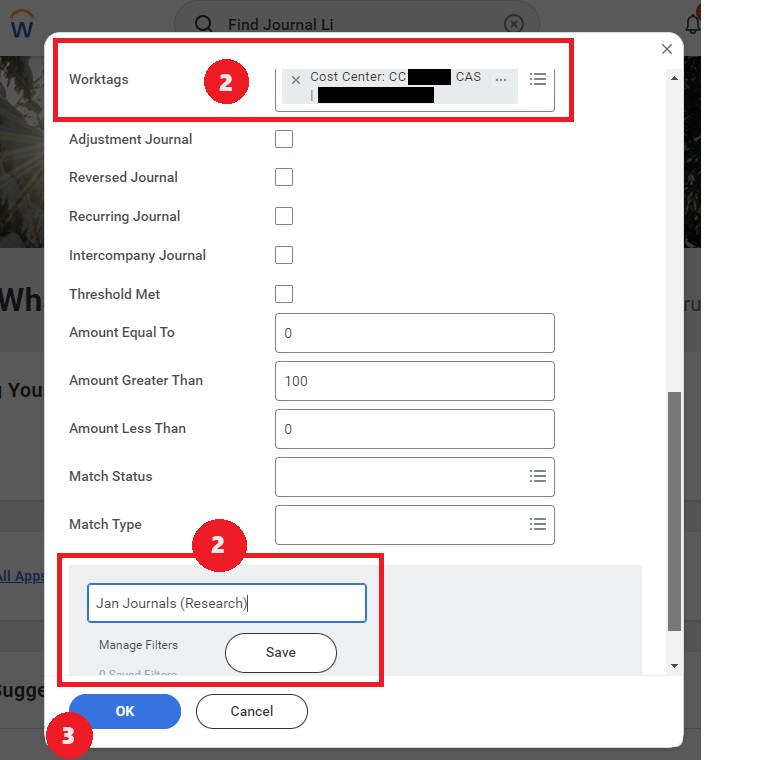The width and height of the screenshot is (781, 760).
Task: Cancel the dialog
Action: point(252,711)
